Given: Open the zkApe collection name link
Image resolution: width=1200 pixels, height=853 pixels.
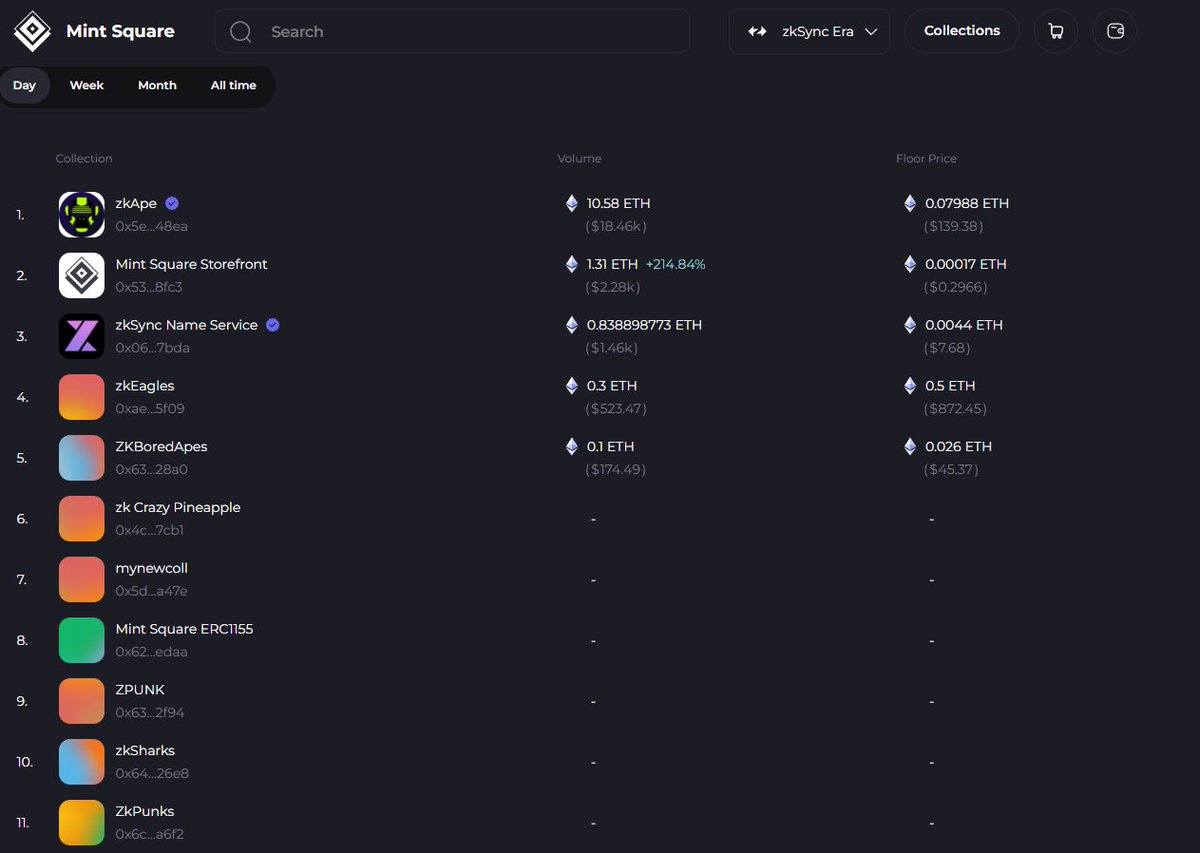Looking at the screenshot, I should pyautogui.click(x=136, y=203).
